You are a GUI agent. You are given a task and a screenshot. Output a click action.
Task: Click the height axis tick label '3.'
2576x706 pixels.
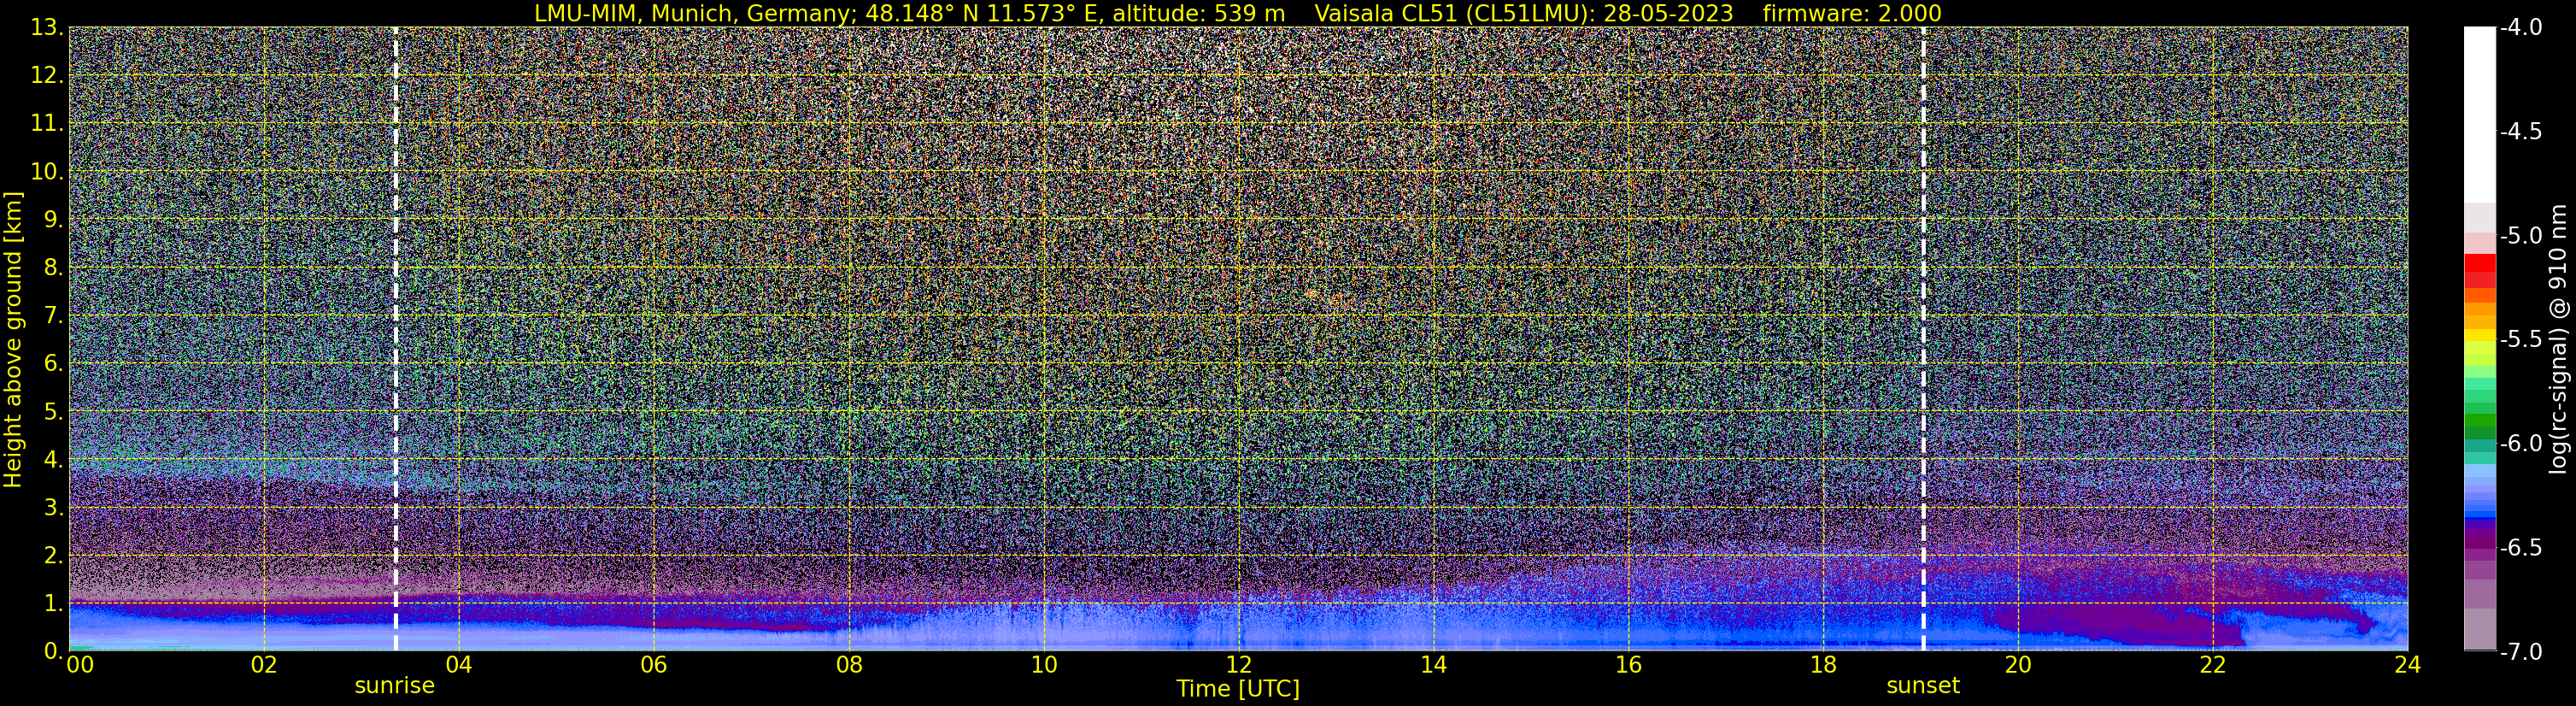click(x=54, y=507)
